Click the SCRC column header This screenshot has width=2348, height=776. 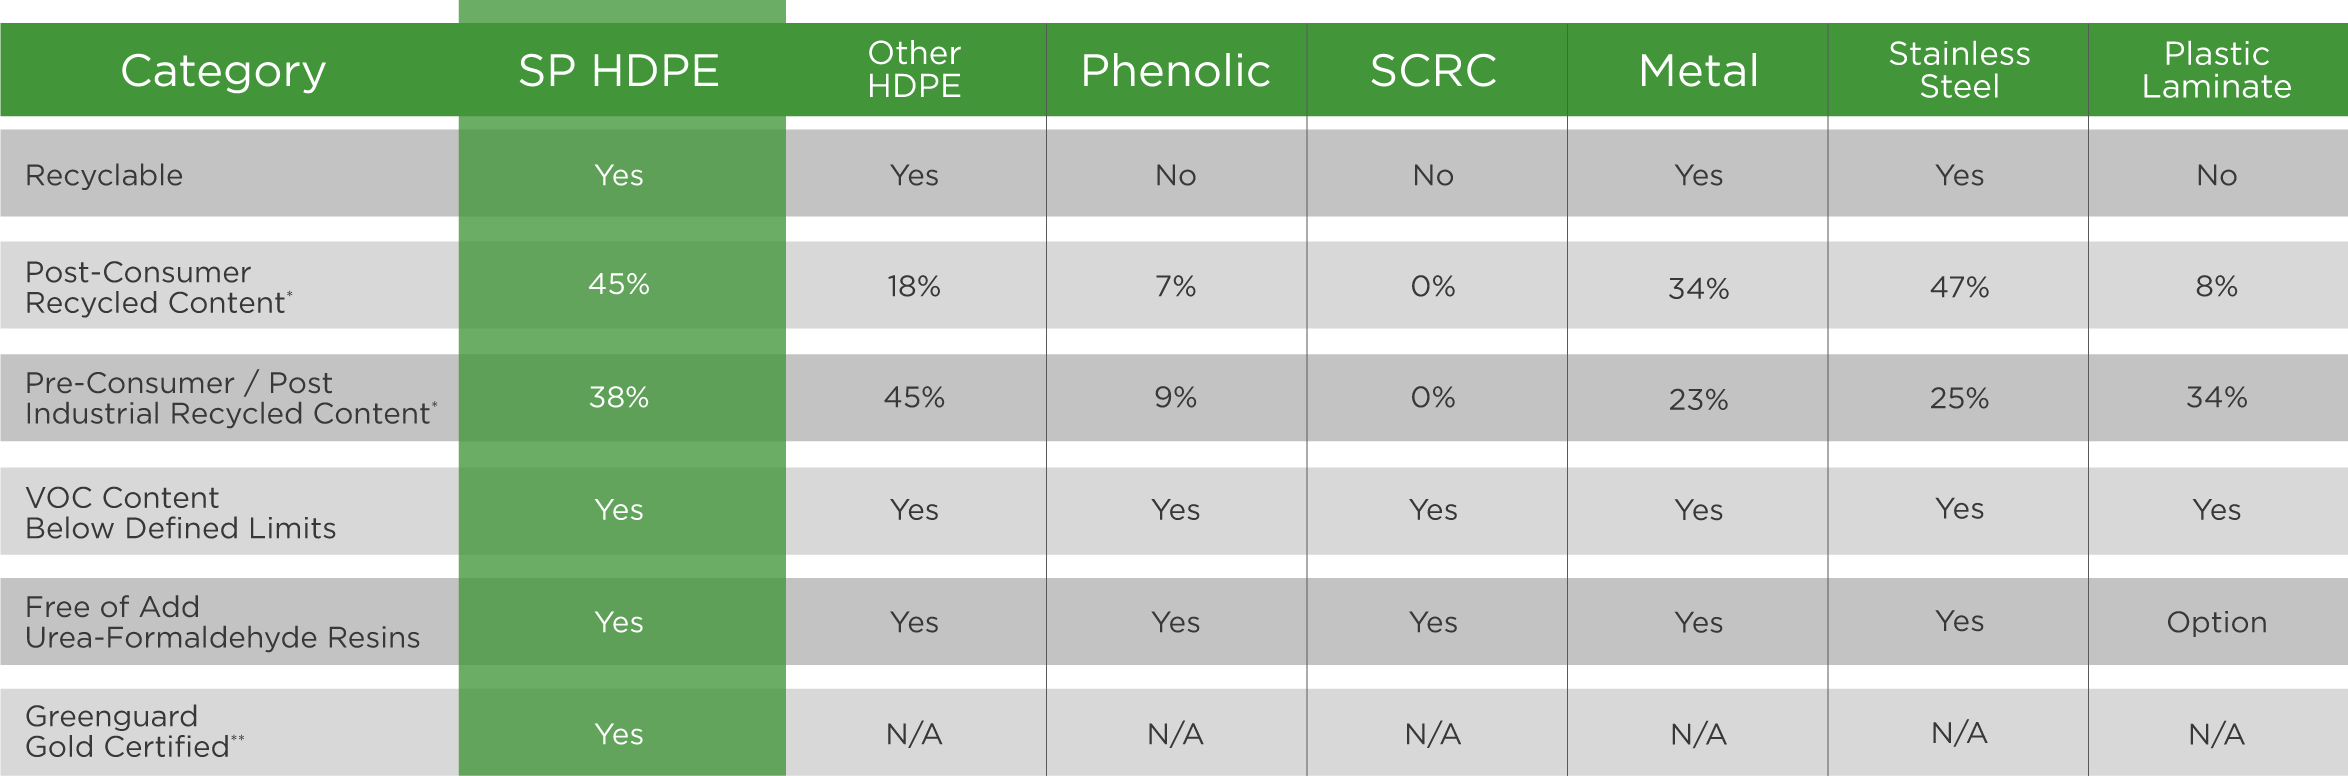pos(1433,71)
